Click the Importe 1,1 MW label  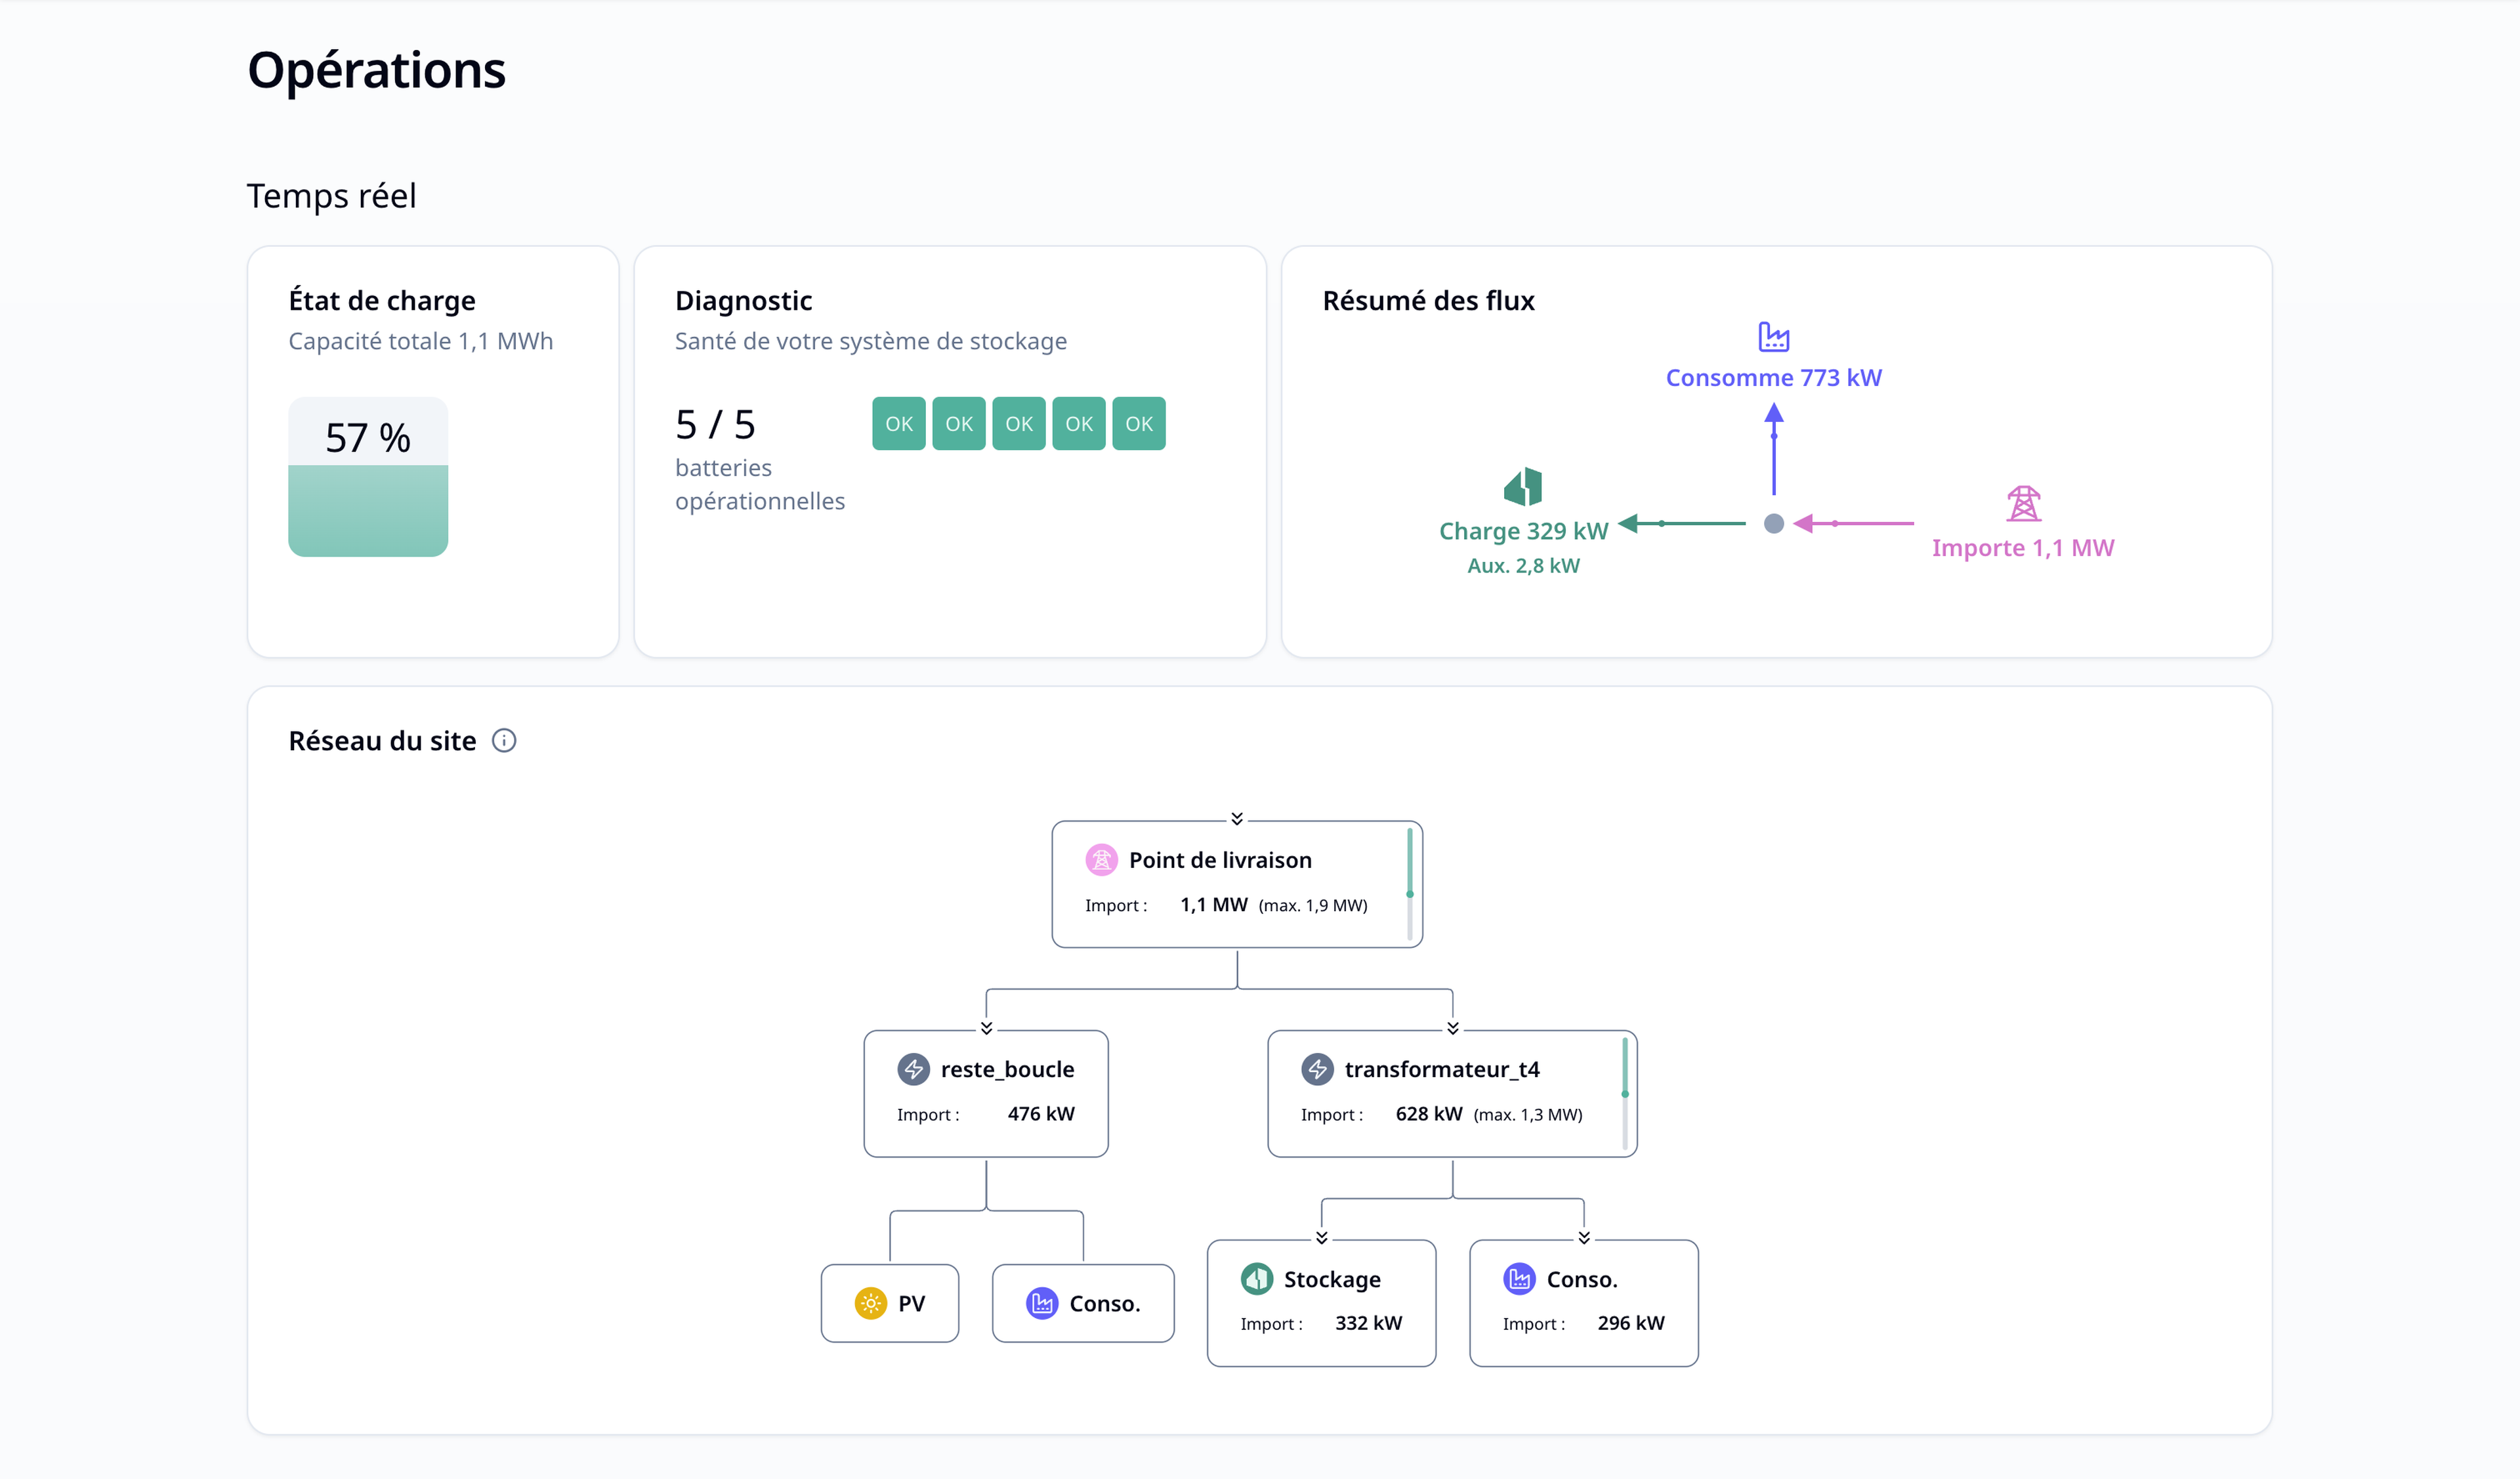coord(2023,548)
